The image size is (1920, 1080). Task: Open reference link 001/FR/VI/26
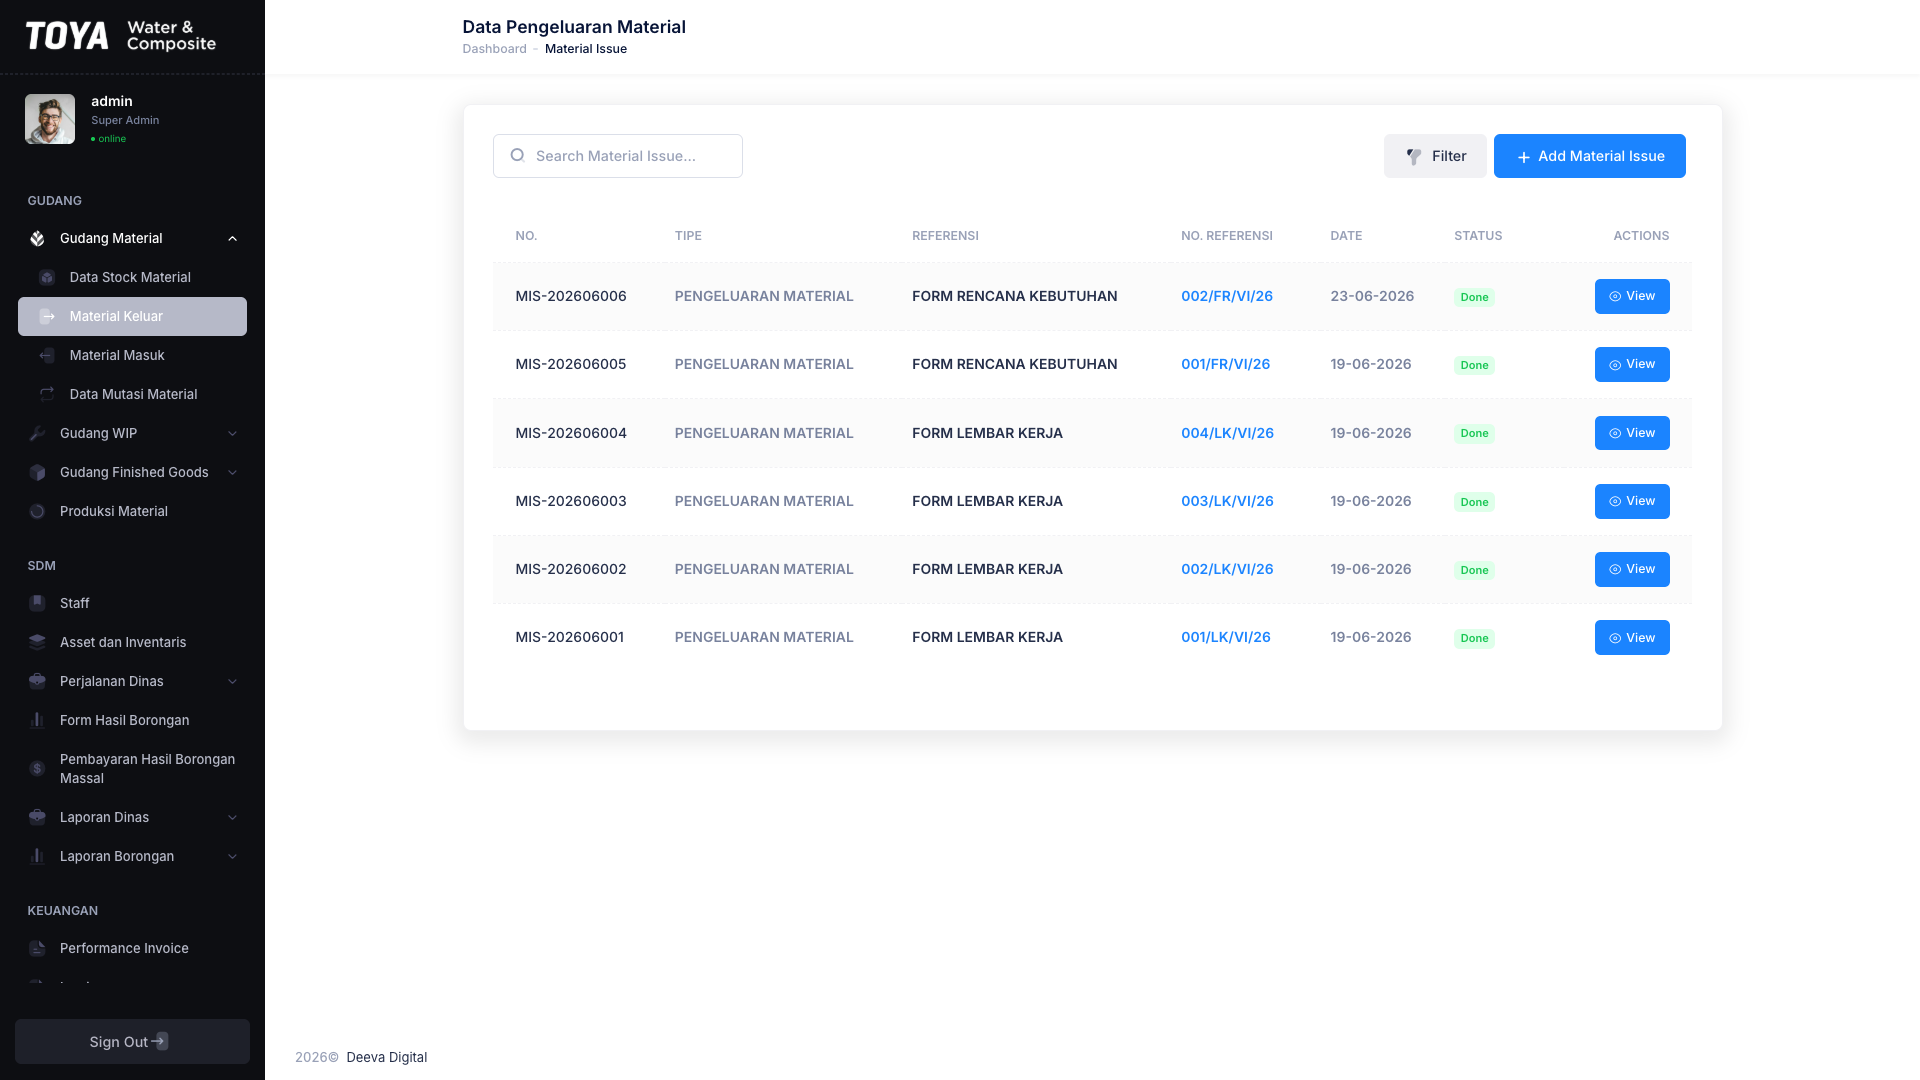coord(1226,365)
